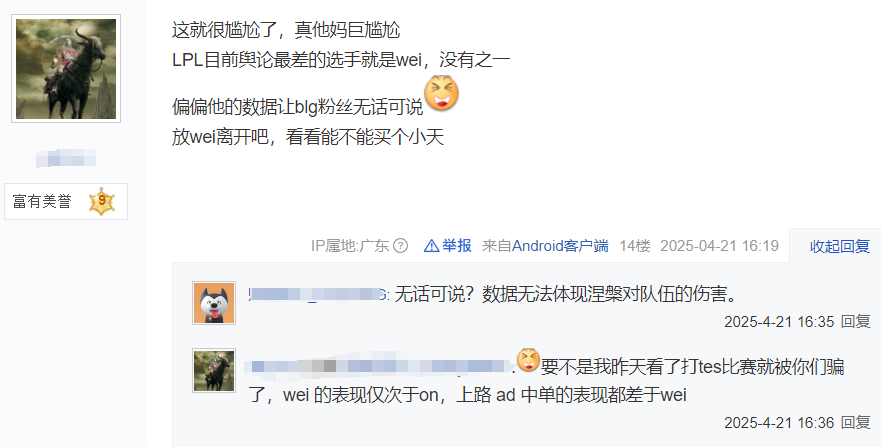The image size is (881, 447).
Task: Open the poster's large horse rider avatar
Action: [66, 69]
